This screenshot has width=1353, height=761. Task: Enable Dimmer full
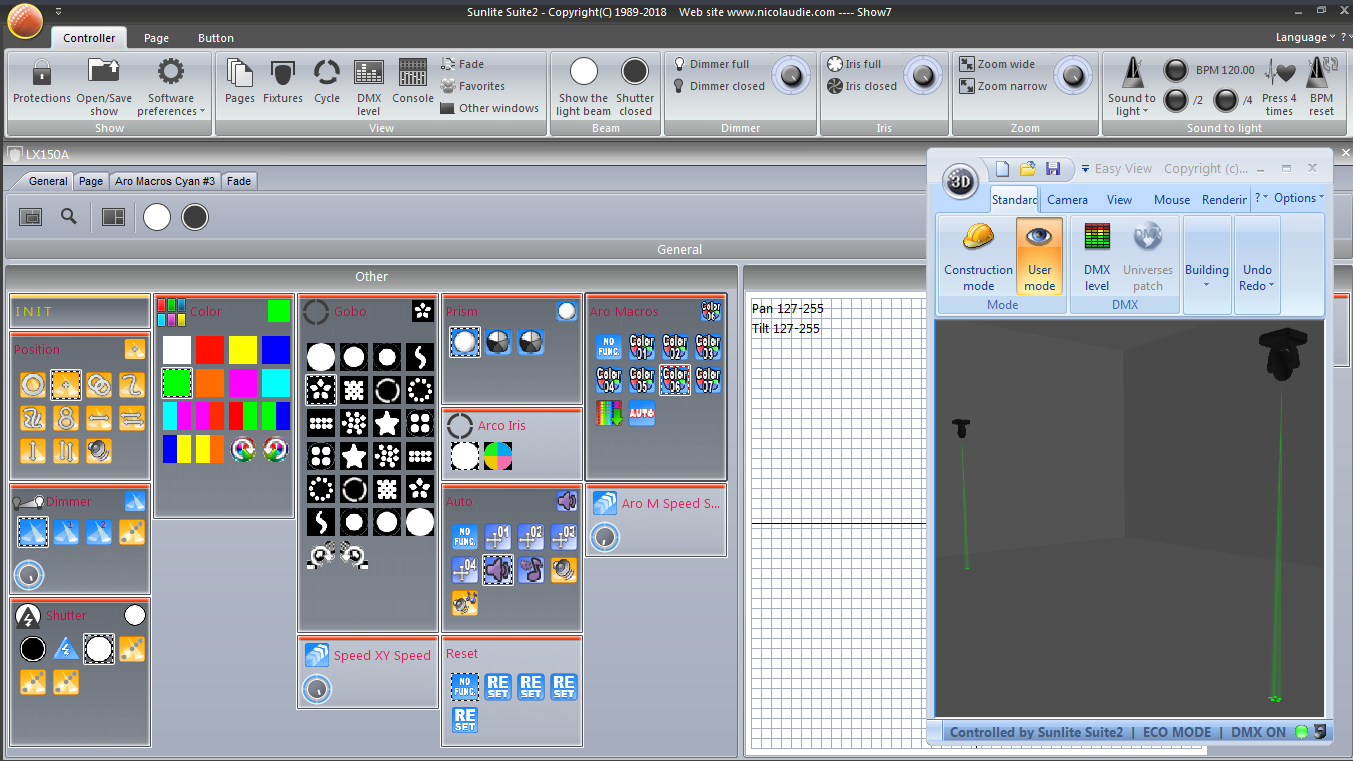pyautogui.click(x=711, y=64)
